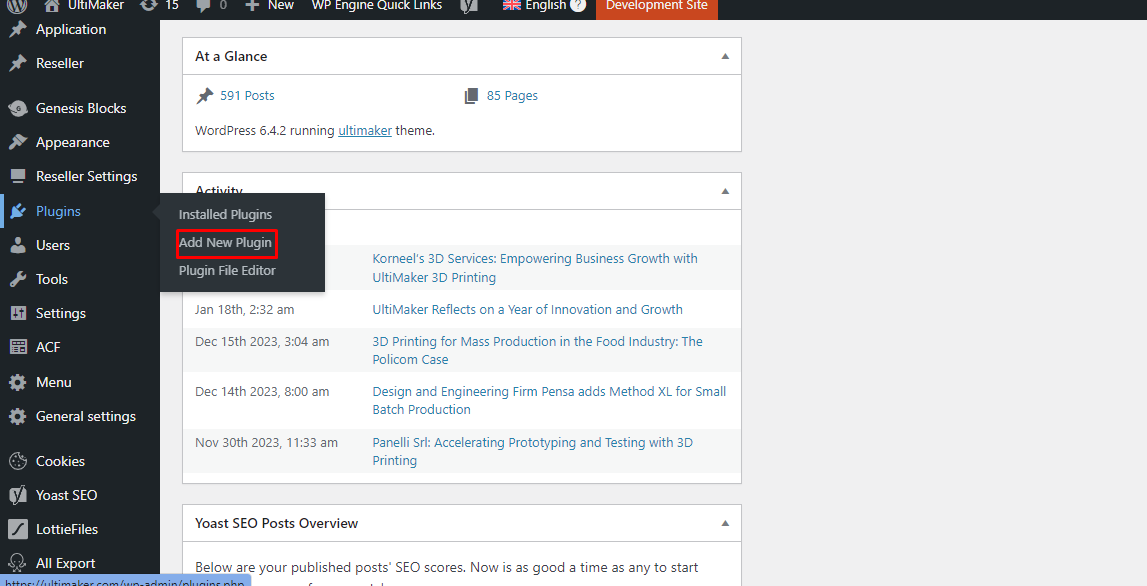The image size is (1147, 586).
Task: Open Plugin File Editor from submenu
Action: click(x=227, y=270)
